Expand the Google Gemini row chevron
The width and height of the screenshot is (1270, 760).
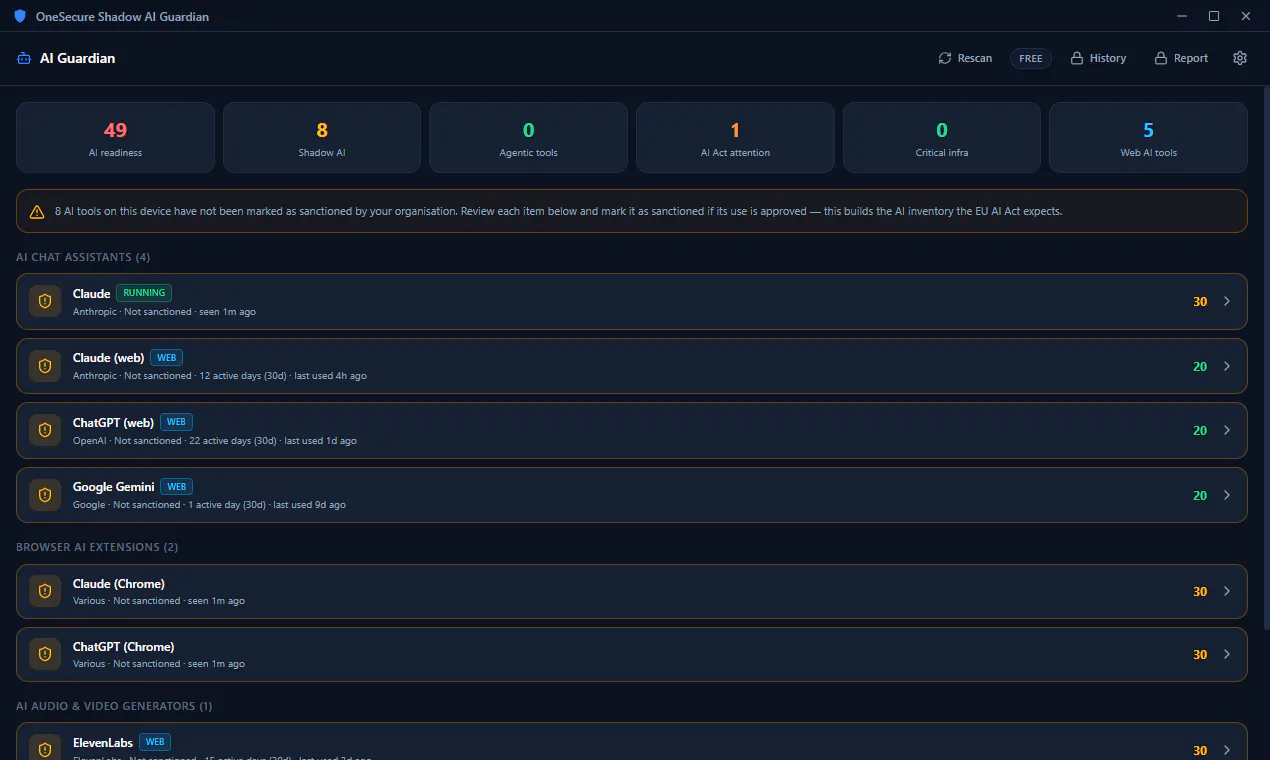click(1227, 495)
